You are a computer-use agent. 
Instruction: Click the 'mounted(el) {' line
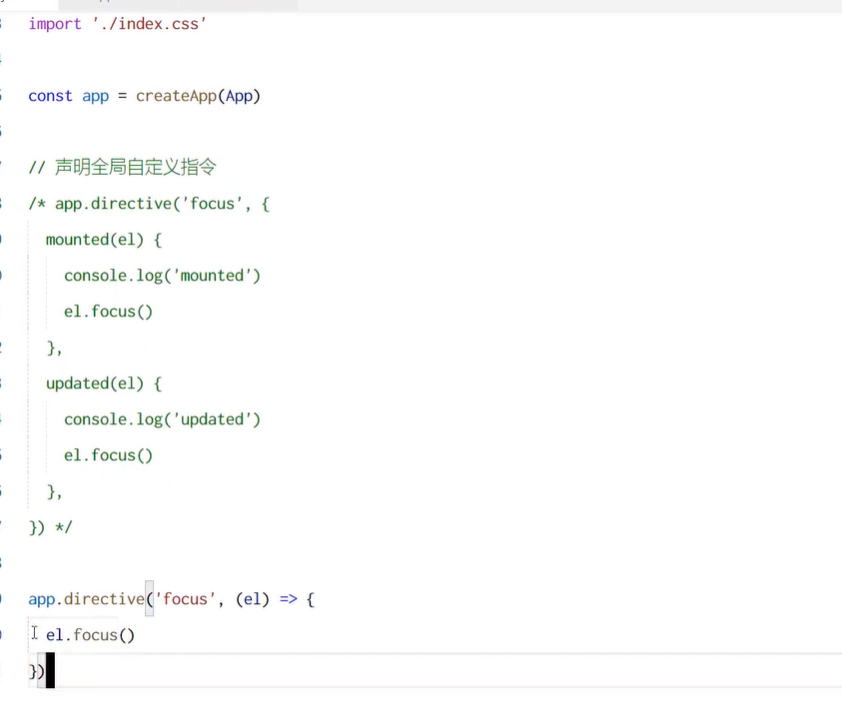104,240
